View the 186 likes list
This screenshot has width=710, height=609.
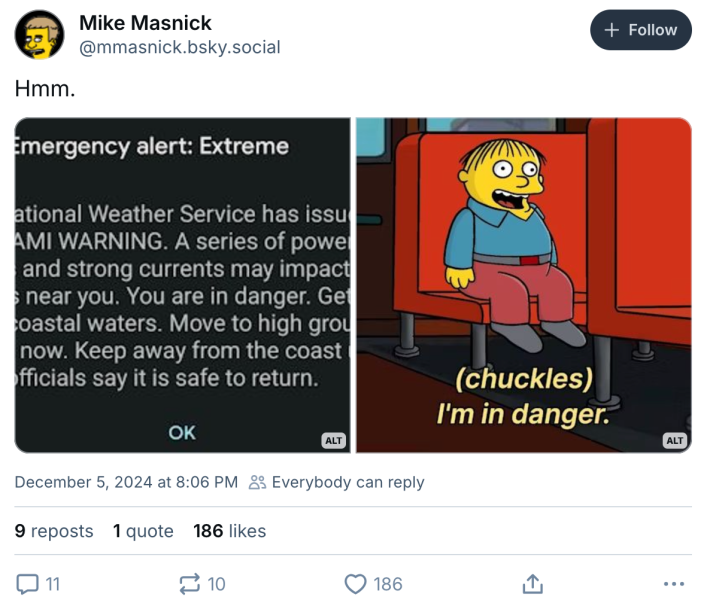(x=230, y=531)
